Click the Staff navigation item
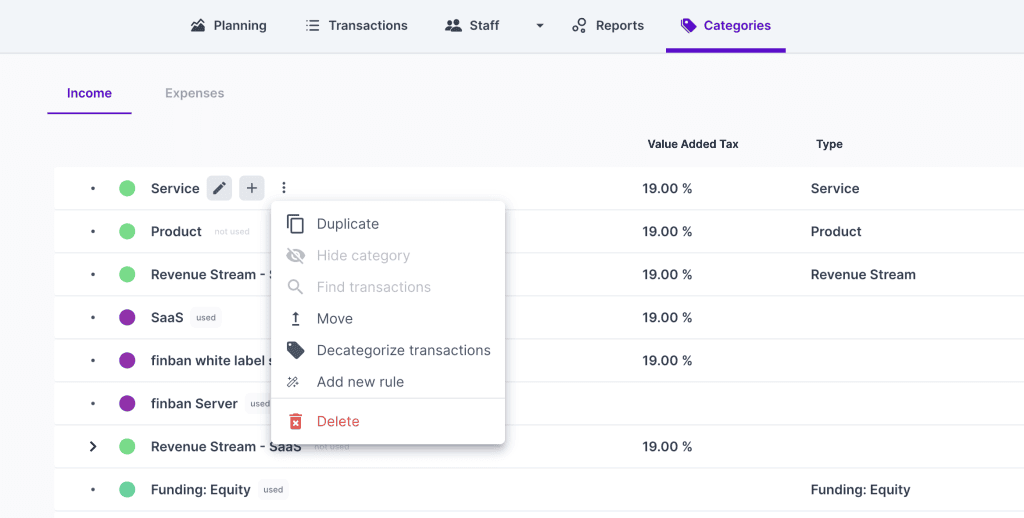 (472, 26)
